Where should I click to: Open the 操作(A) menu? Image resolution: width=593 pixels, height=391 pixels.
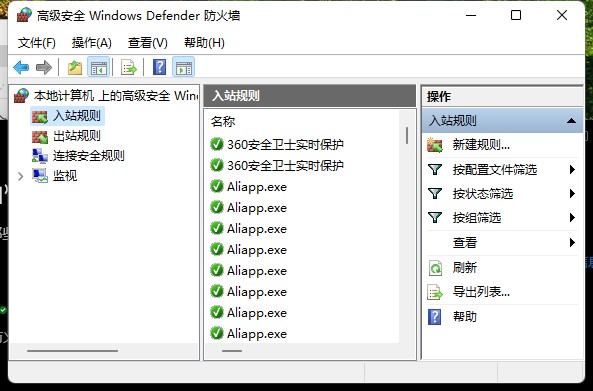92,43
